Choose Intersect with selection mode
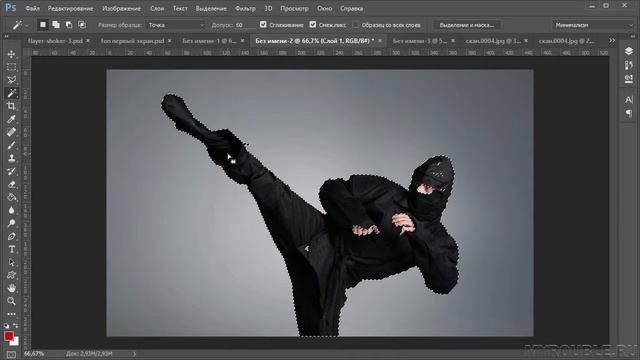Screen dimensions: 640x360 [82, 25]
